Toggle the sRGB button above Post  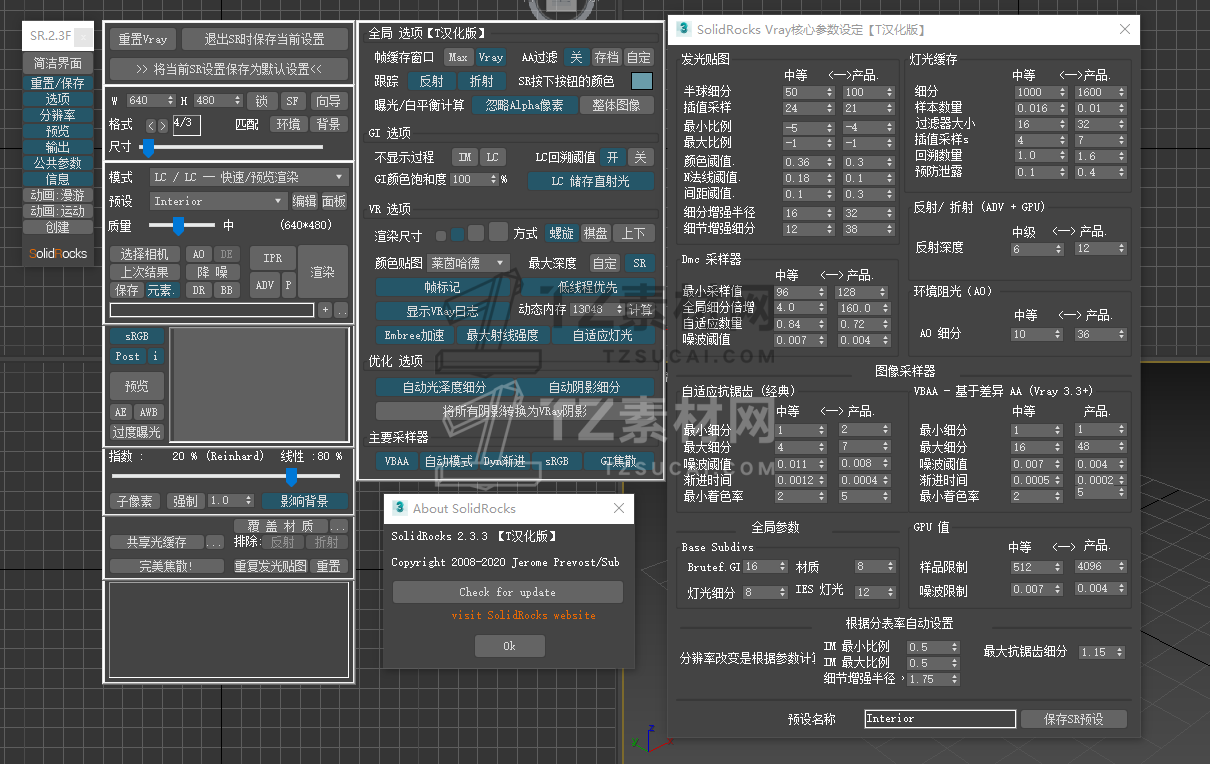pyautogui.click(x=137, y=336)
